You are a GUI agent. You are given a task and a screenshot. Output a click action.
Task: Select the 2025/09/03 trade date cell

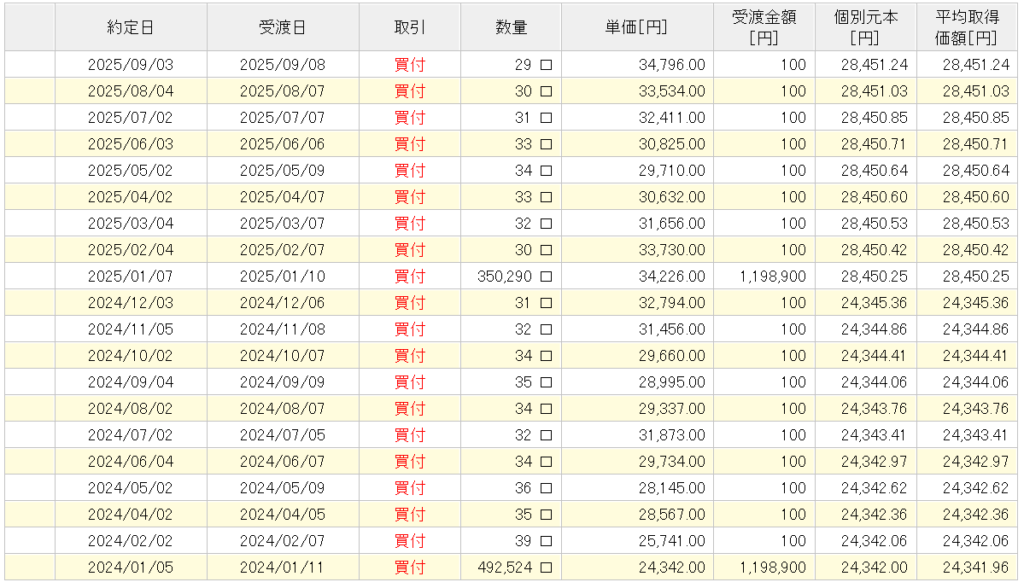tap(131, 65)
